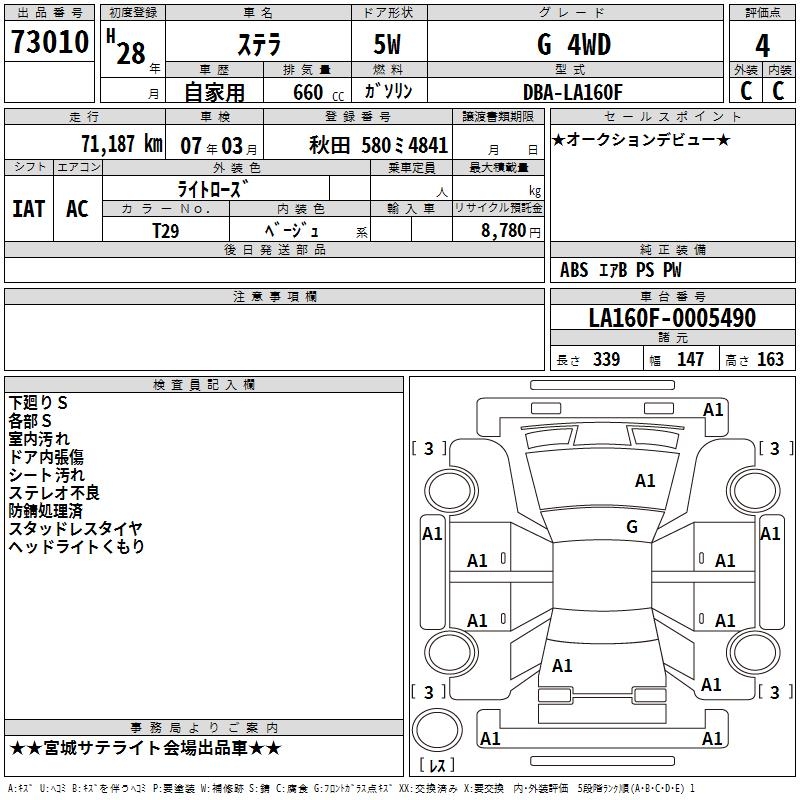The height and width of the screenshot is (800, 800).
Task: Click the inspector note 防錆処理済
Action: pyautogui.click(x=45, y=511)
